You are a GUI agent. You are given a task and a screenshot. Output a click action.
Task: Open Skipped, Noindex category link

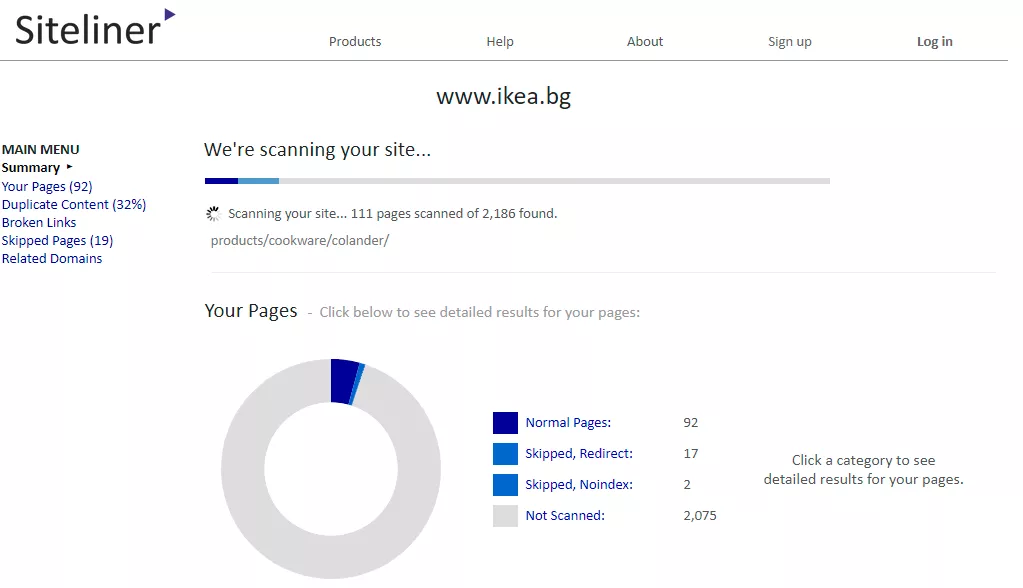click(x=579, y=484)
